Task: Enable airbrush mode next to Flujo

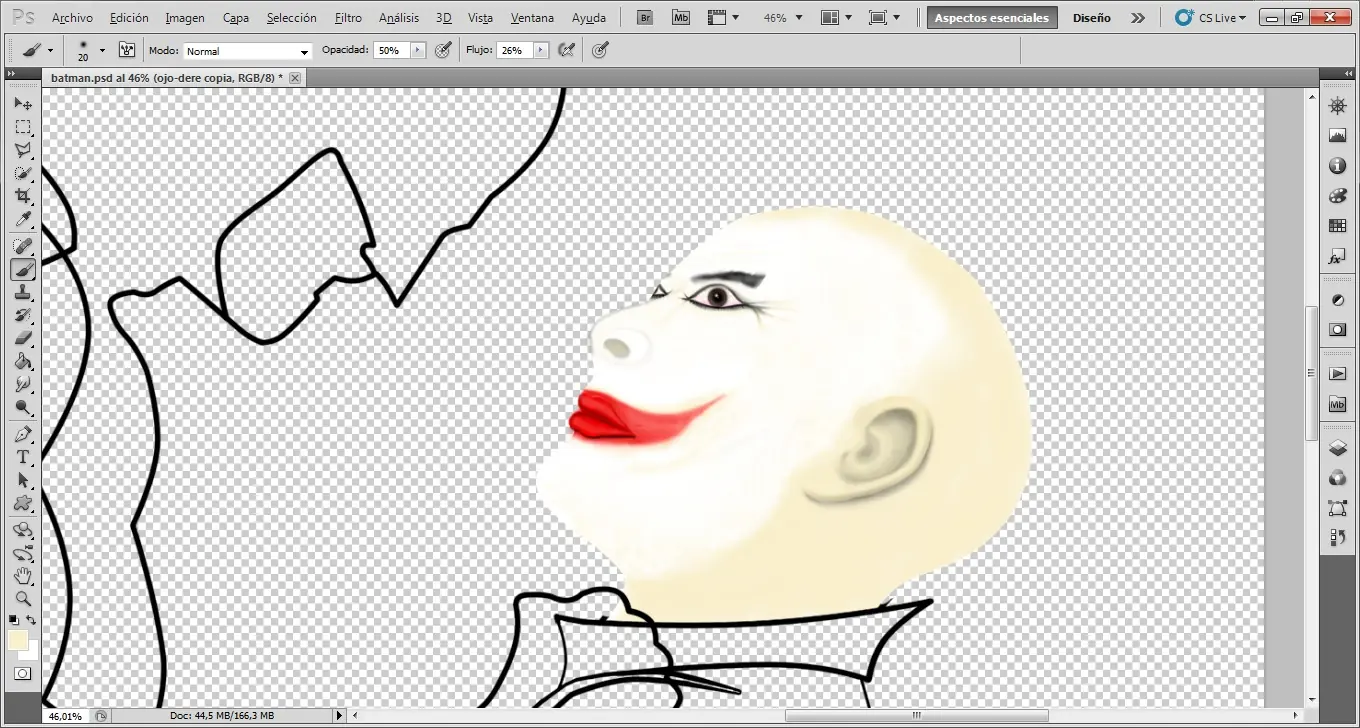Action: (567, 50)
